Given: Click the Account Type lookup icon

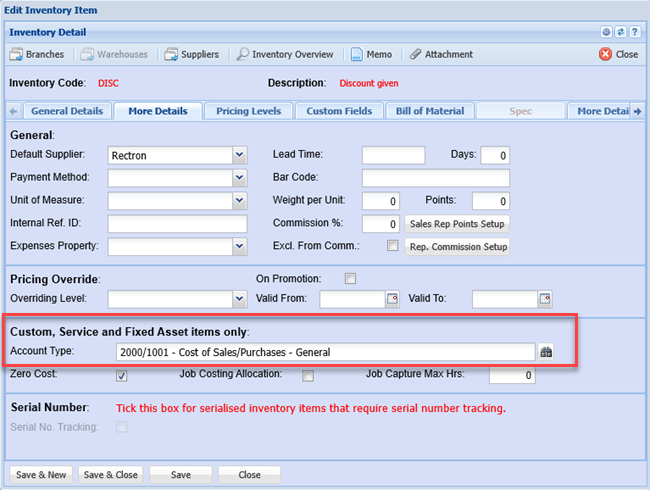Looking at the screenshot, I should [x=546, y=352].
